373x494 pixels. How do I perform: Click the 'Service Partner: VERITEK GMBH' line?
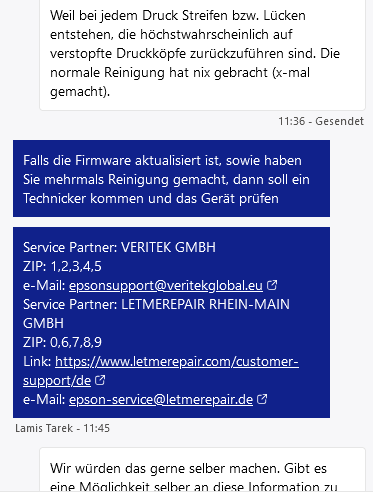[x=119, y=248]
